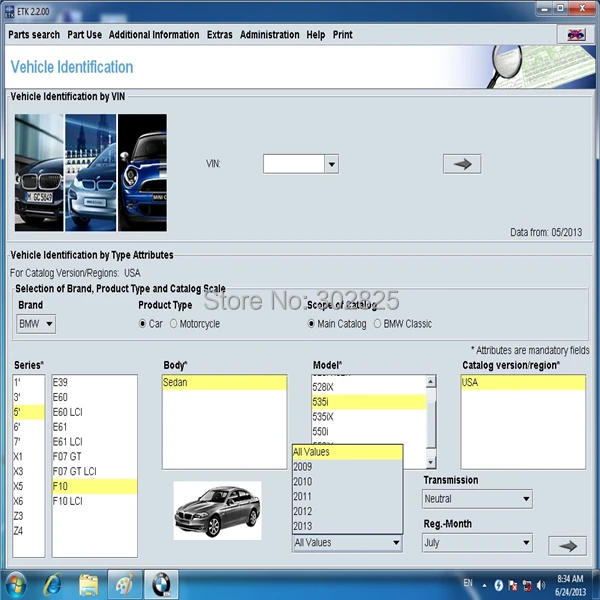The height and width of the screenshot is (600, 600).
Task: Select Sedan body type
Action: point(224,383)
